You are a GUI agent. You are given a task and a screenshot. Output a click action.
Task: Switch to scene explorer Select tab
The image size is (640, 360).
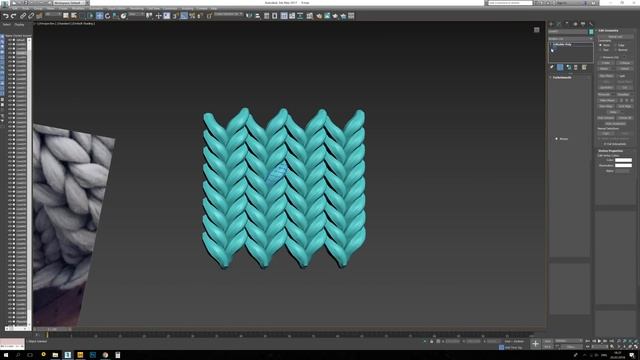(x=7, y=24)
